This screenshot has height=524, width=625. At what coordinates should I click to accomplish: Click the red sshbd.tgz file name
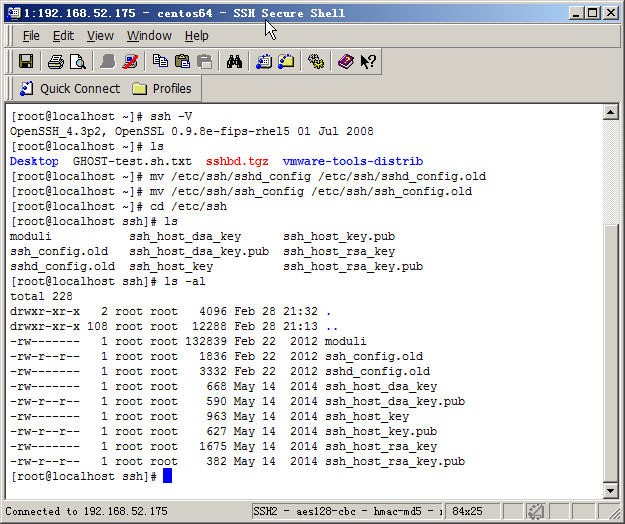(x=237, y=161)
